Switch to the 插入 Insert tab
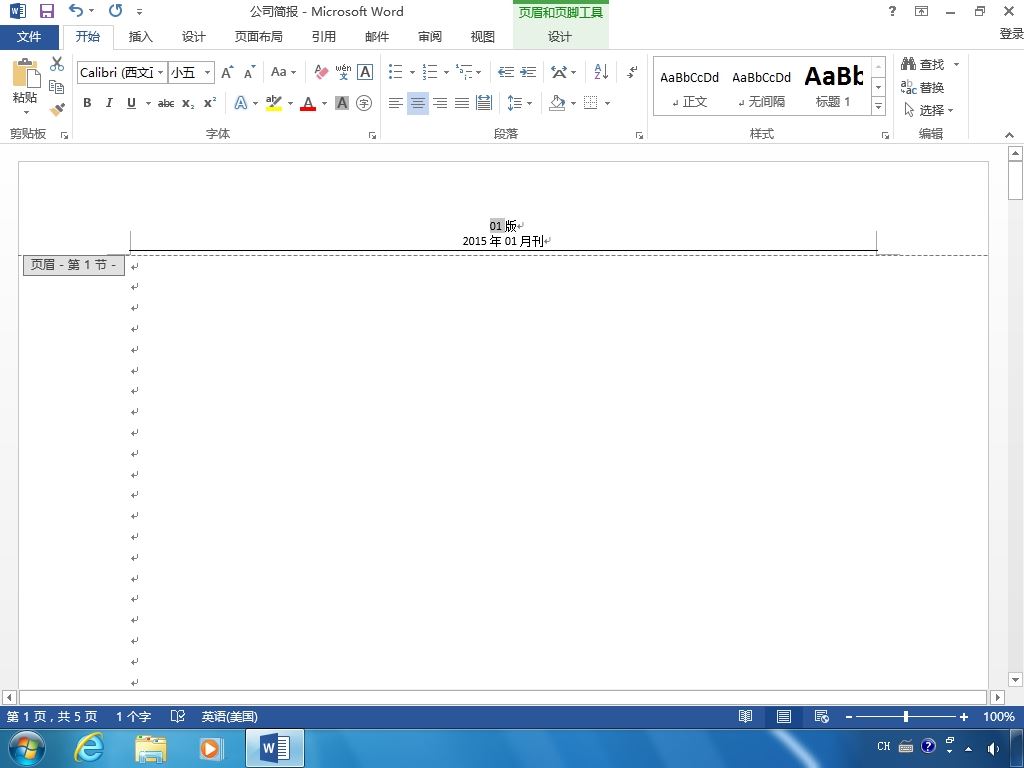This screenshot has width=1024, height=768. [x=140, y=37]
